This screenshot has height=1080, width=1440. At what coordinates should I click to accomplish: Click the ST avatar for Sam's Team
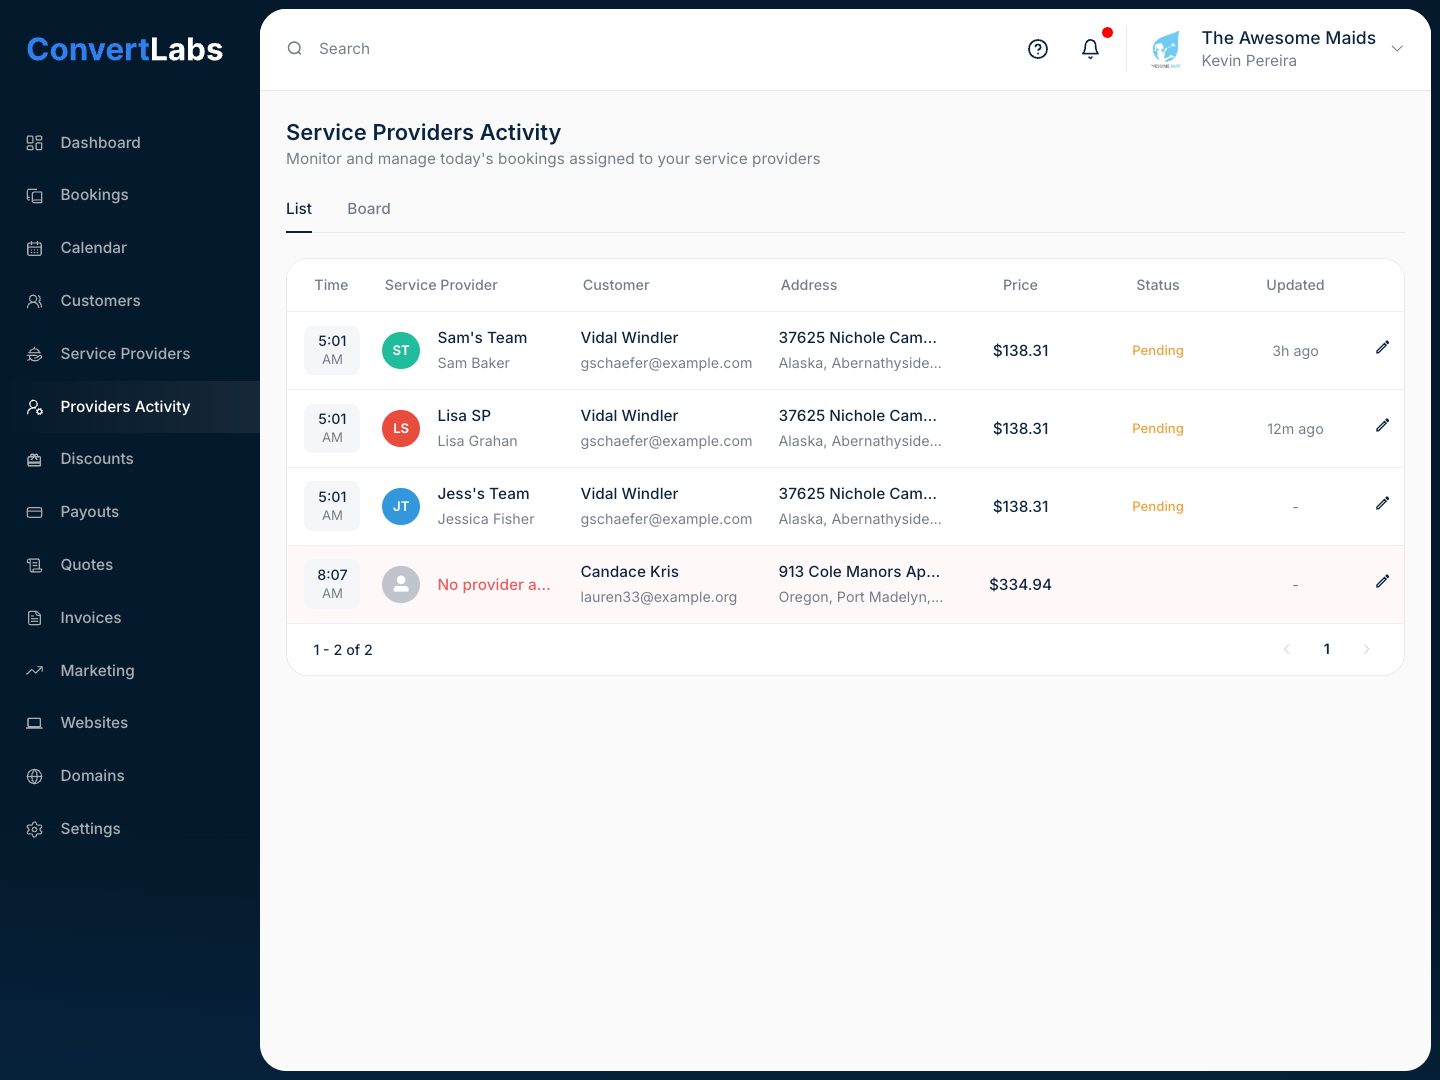(401, 351)
